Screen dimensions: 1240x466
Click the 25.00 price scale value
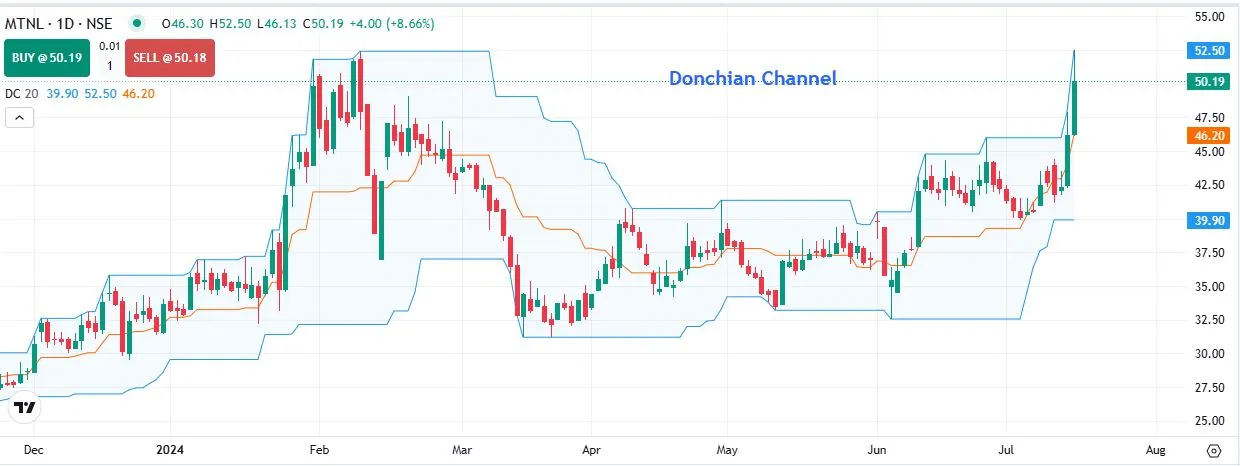coord(1210,421)
